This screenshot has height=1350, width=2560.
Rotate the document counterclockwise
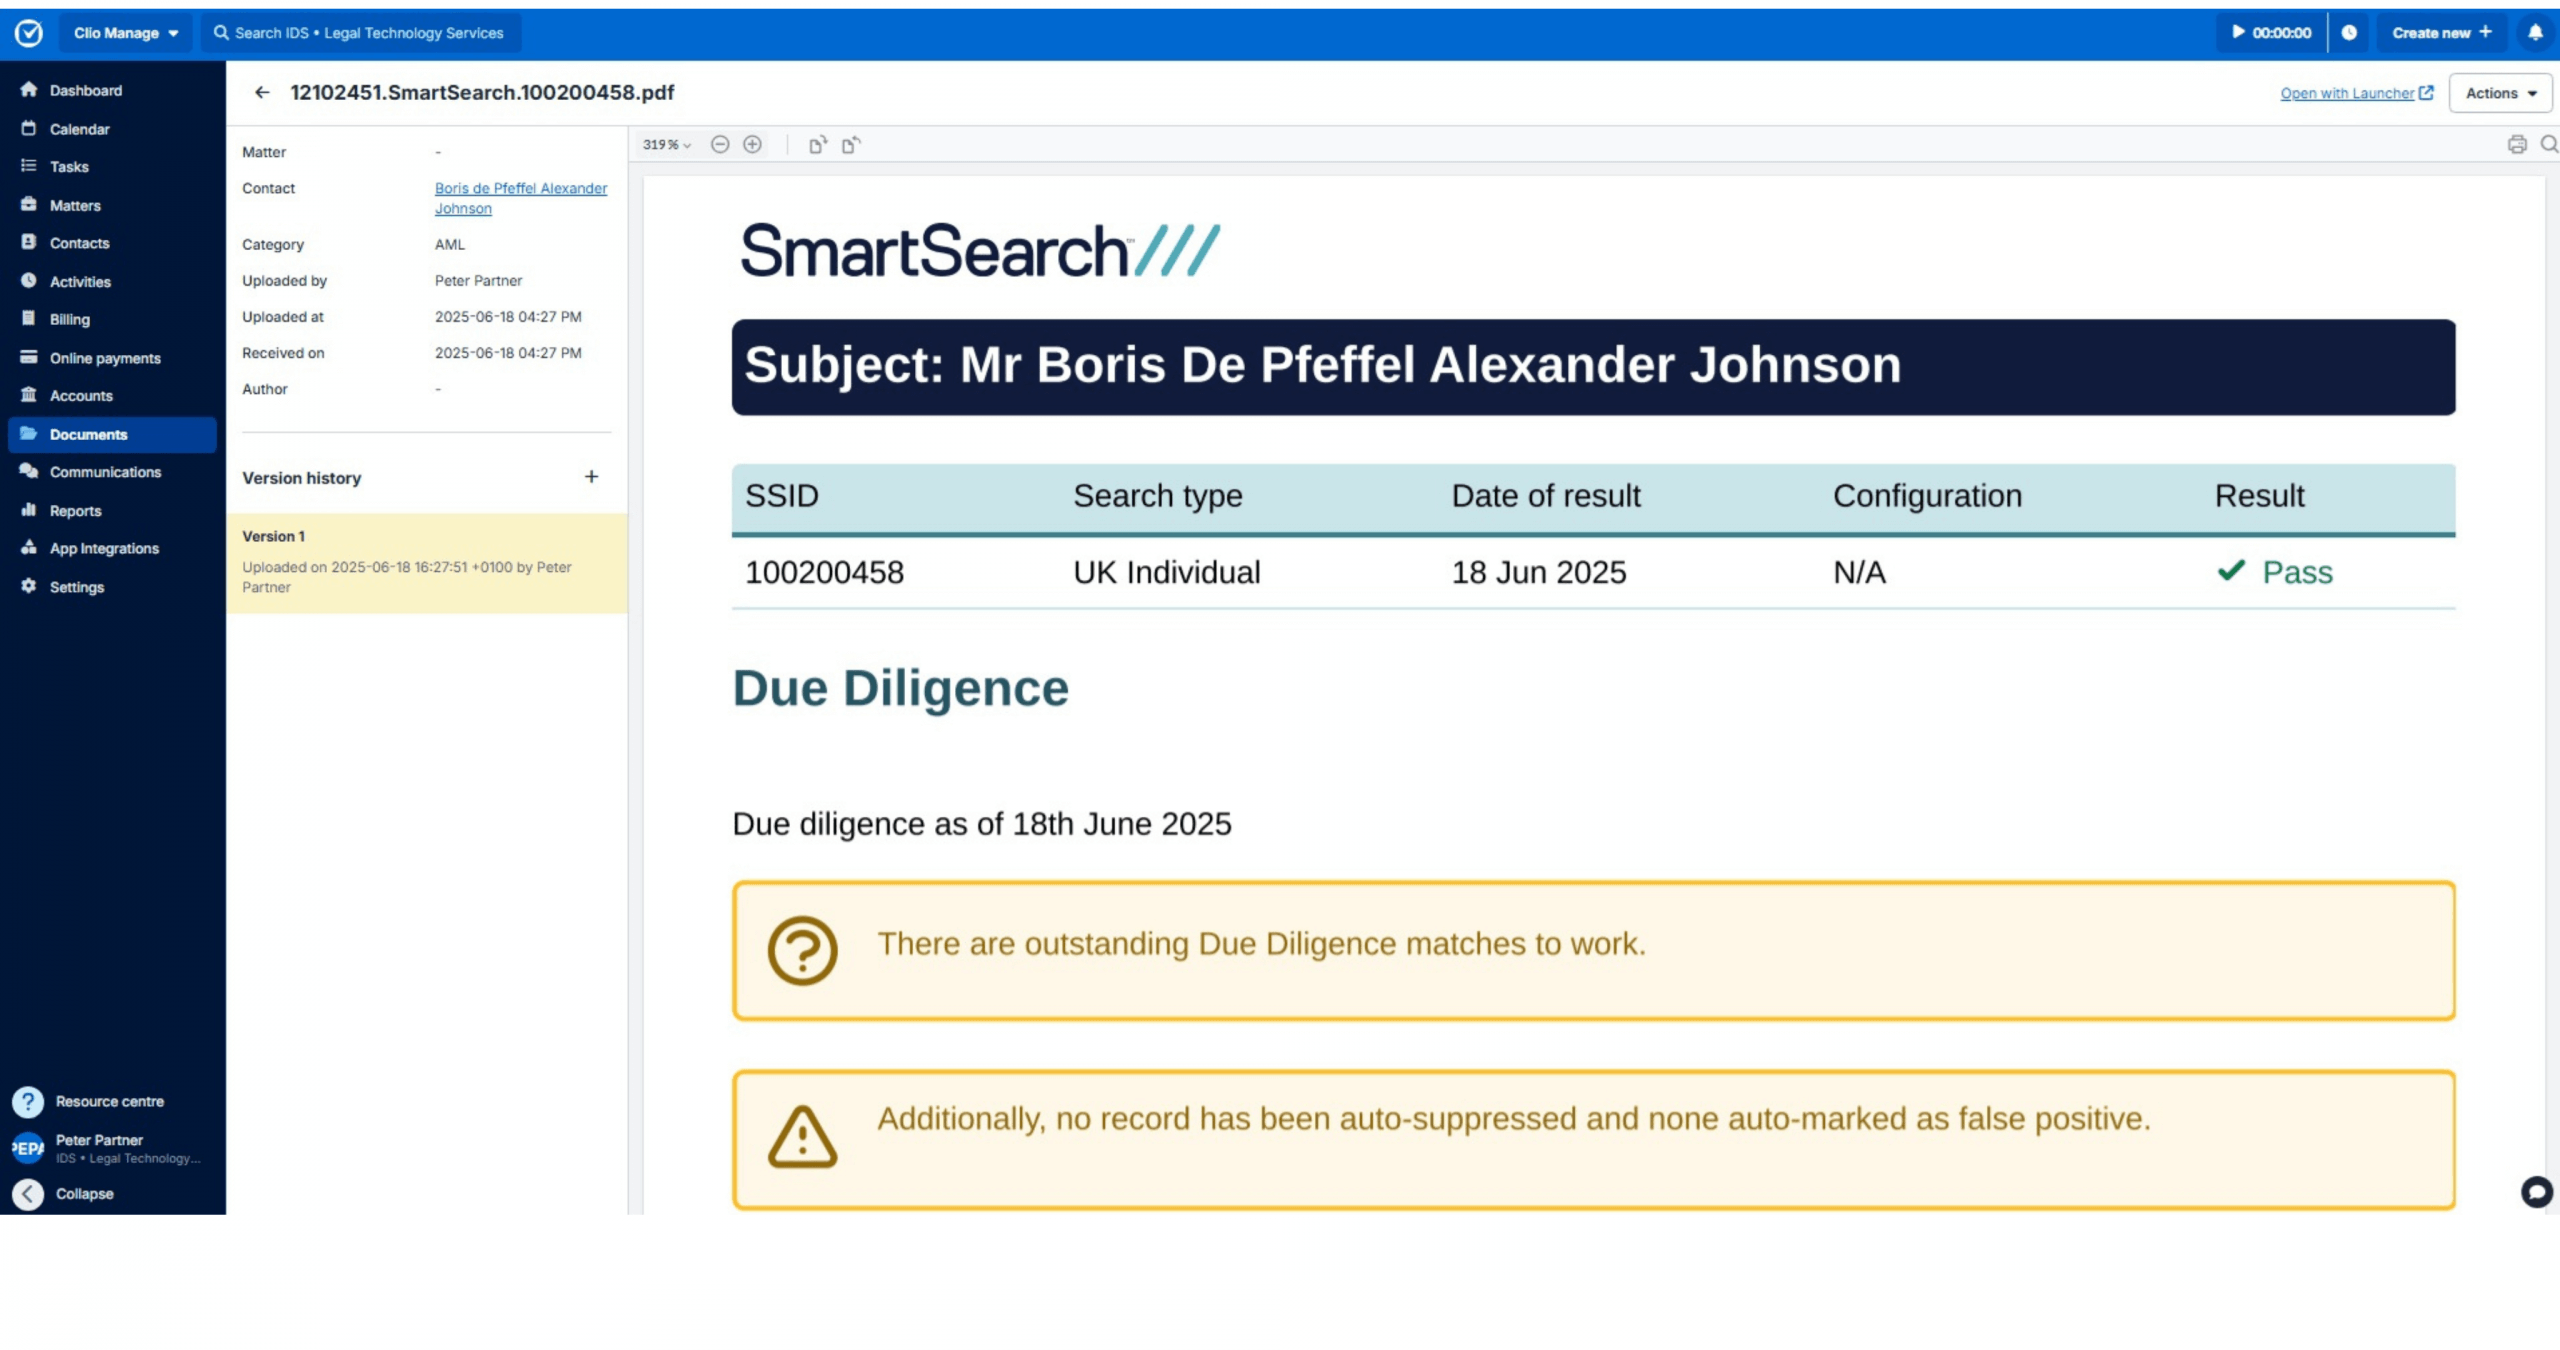(x=851, y=145)
